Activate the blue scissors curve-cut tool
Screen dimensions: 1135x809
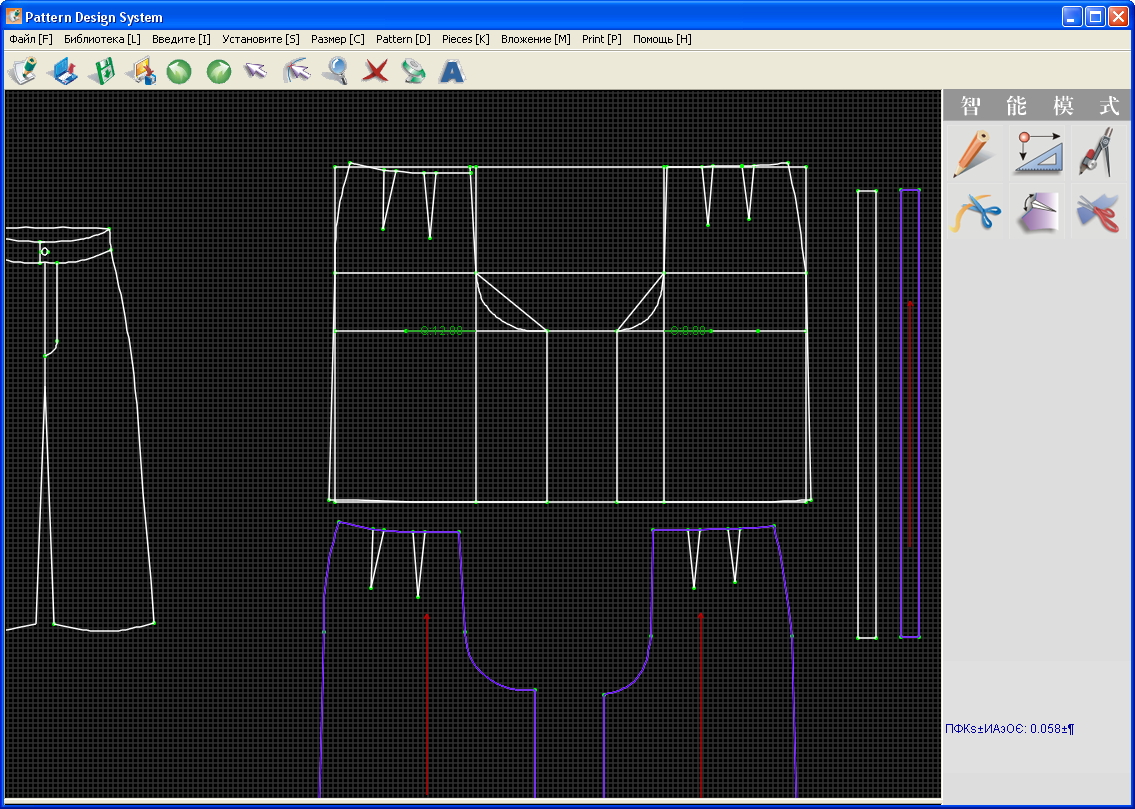click(x=974, y=211)
